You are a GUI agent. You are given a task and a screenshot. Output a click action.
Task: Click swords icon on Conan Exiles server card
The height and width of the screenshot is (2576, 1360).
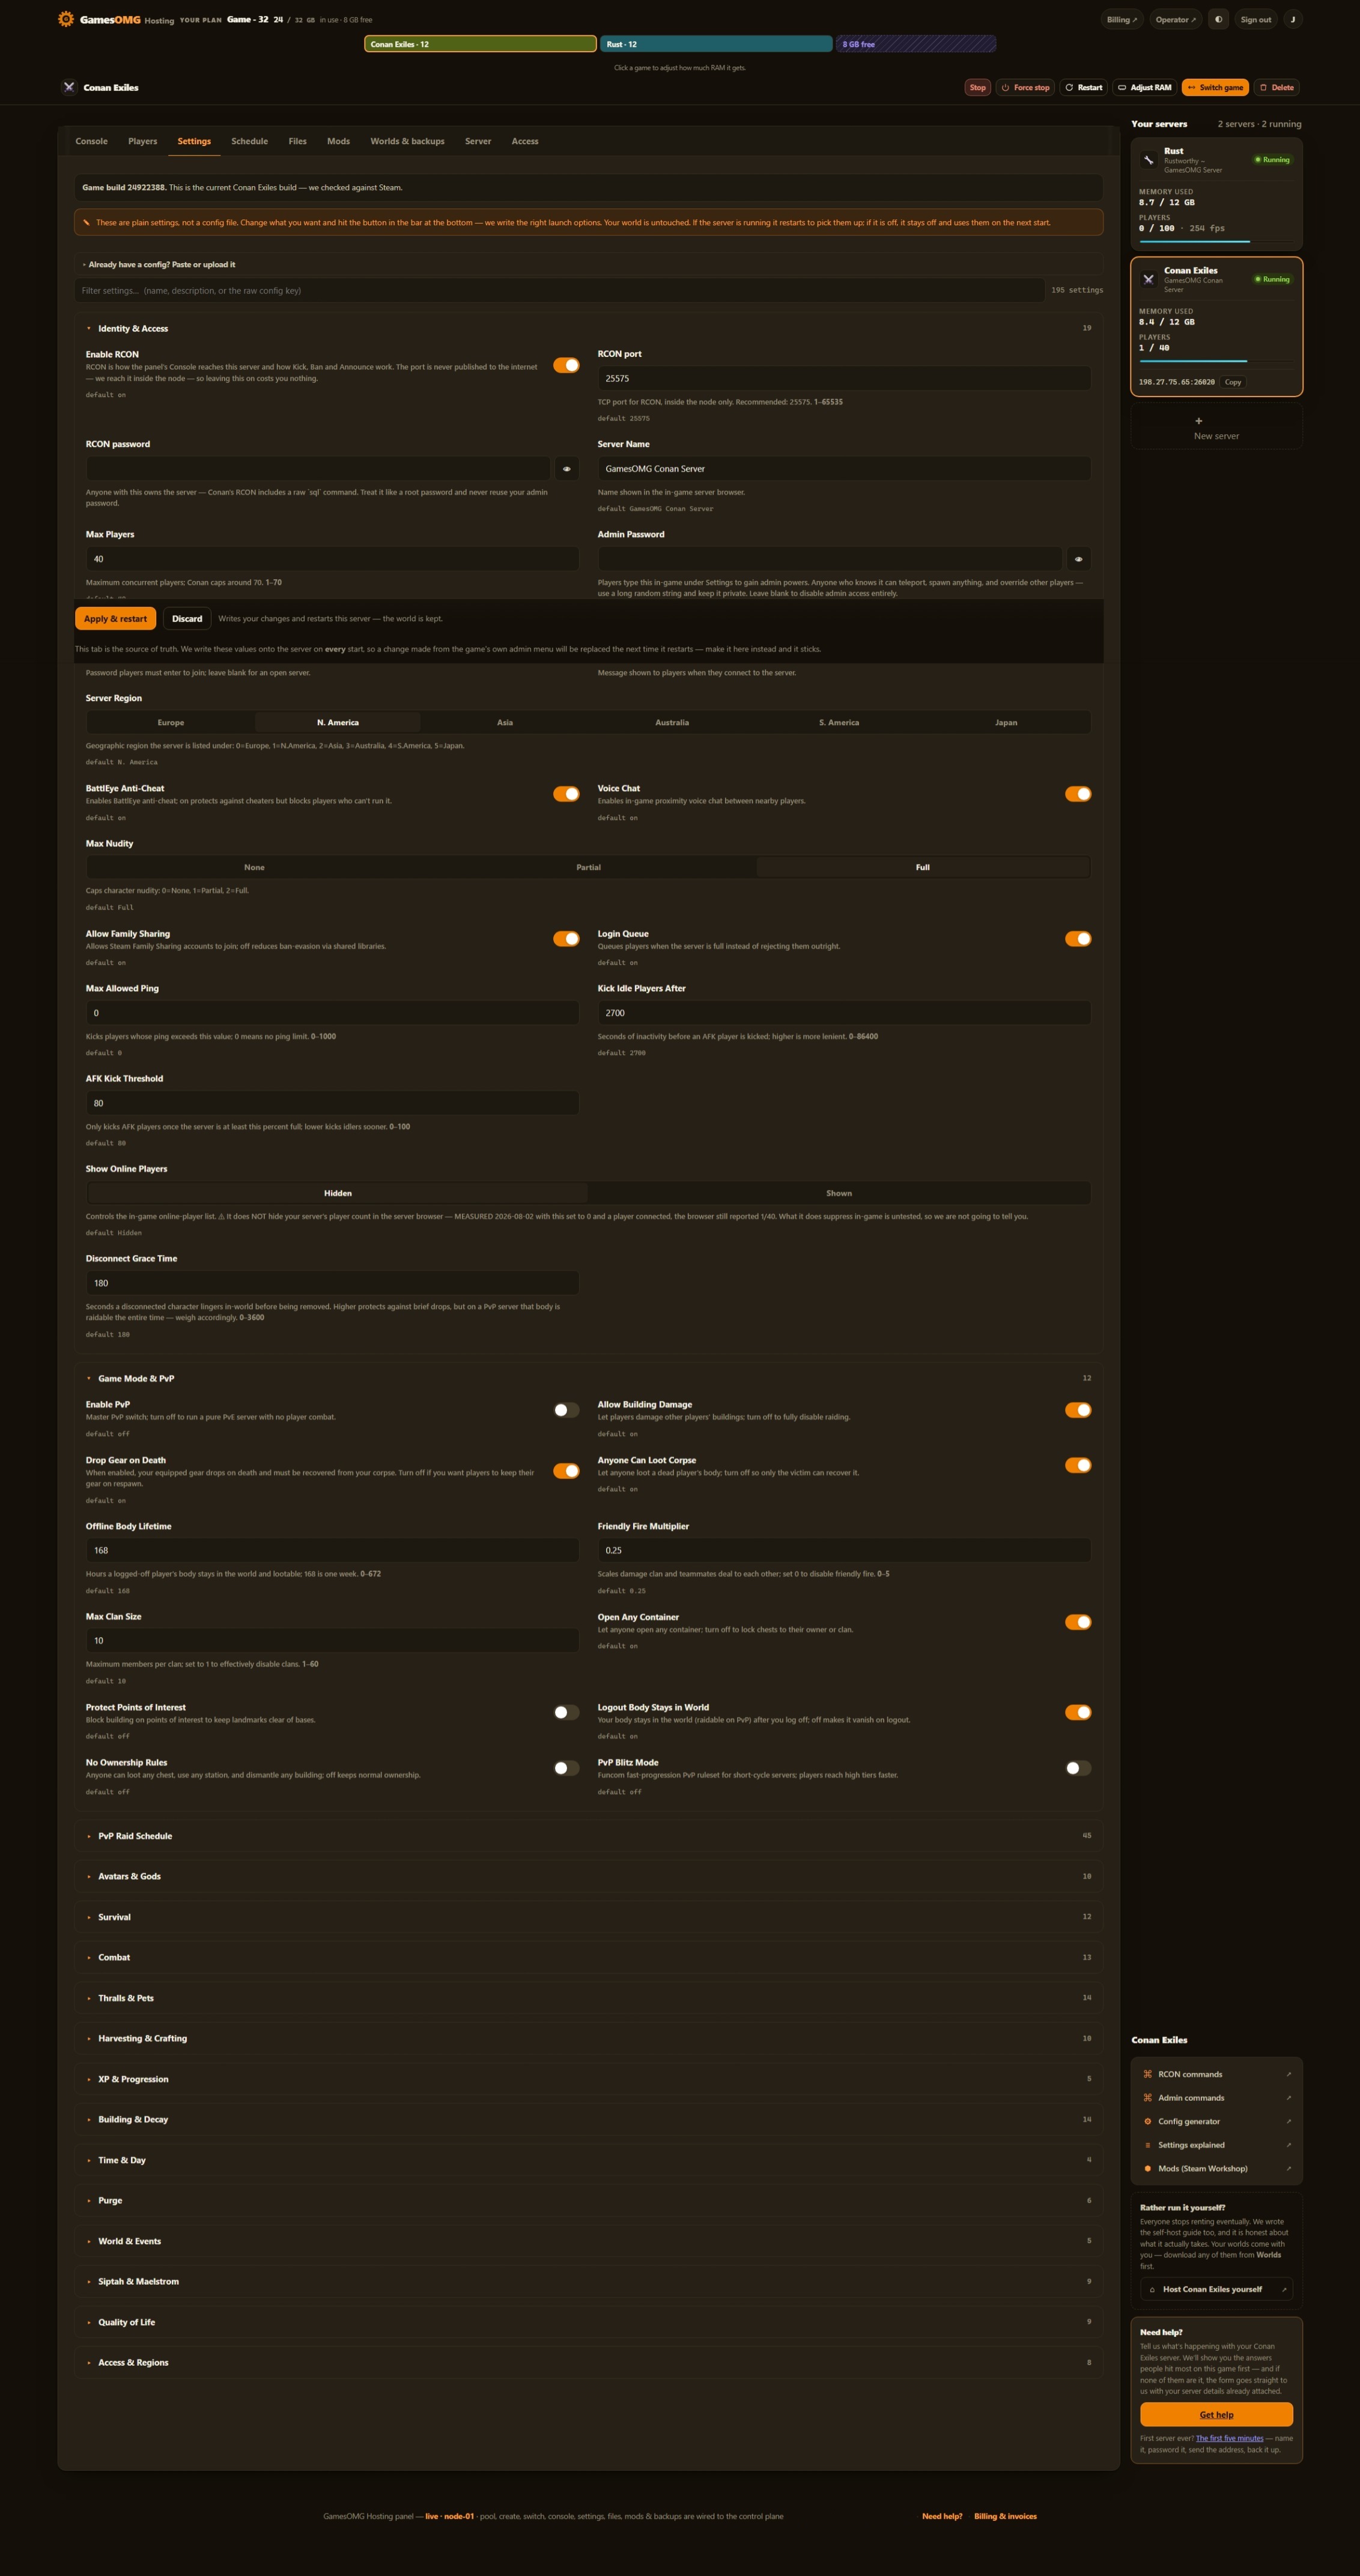[1149, 279]
